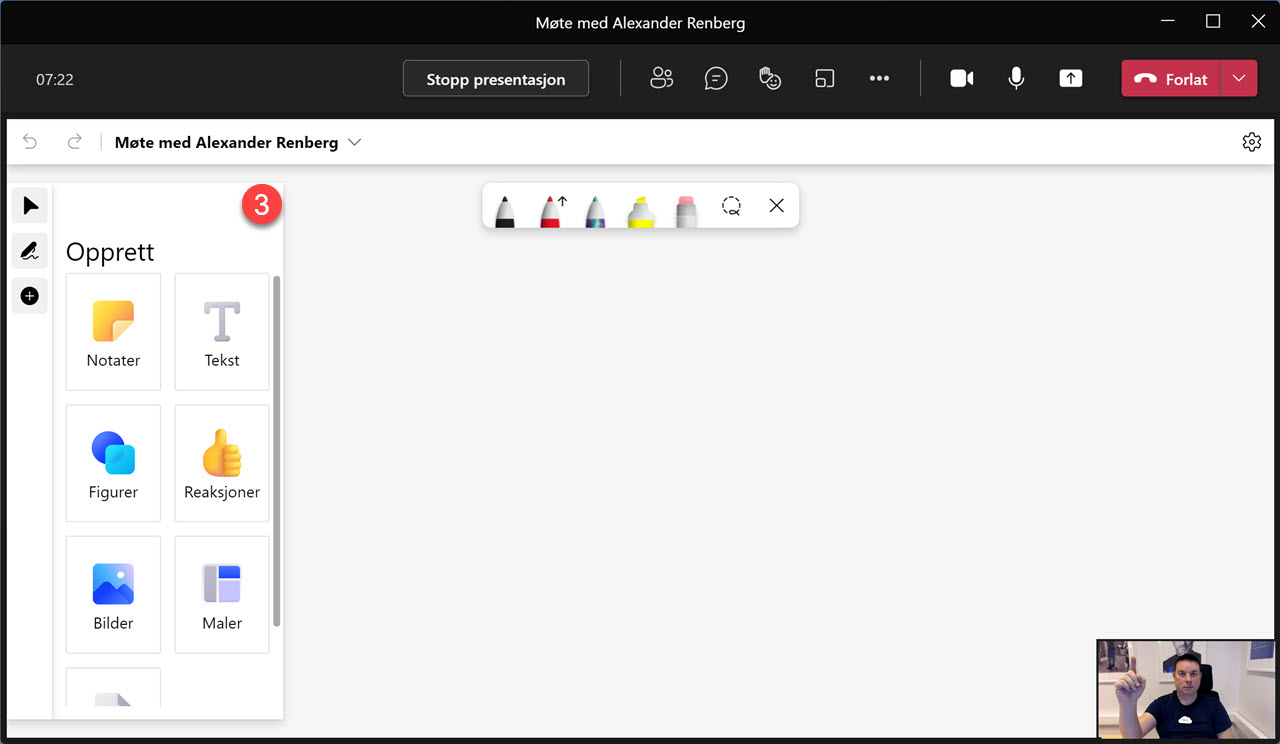The image size is (1280, 744).
Task: Select the rainbow multicolor pen
Action: coord(595,209)
